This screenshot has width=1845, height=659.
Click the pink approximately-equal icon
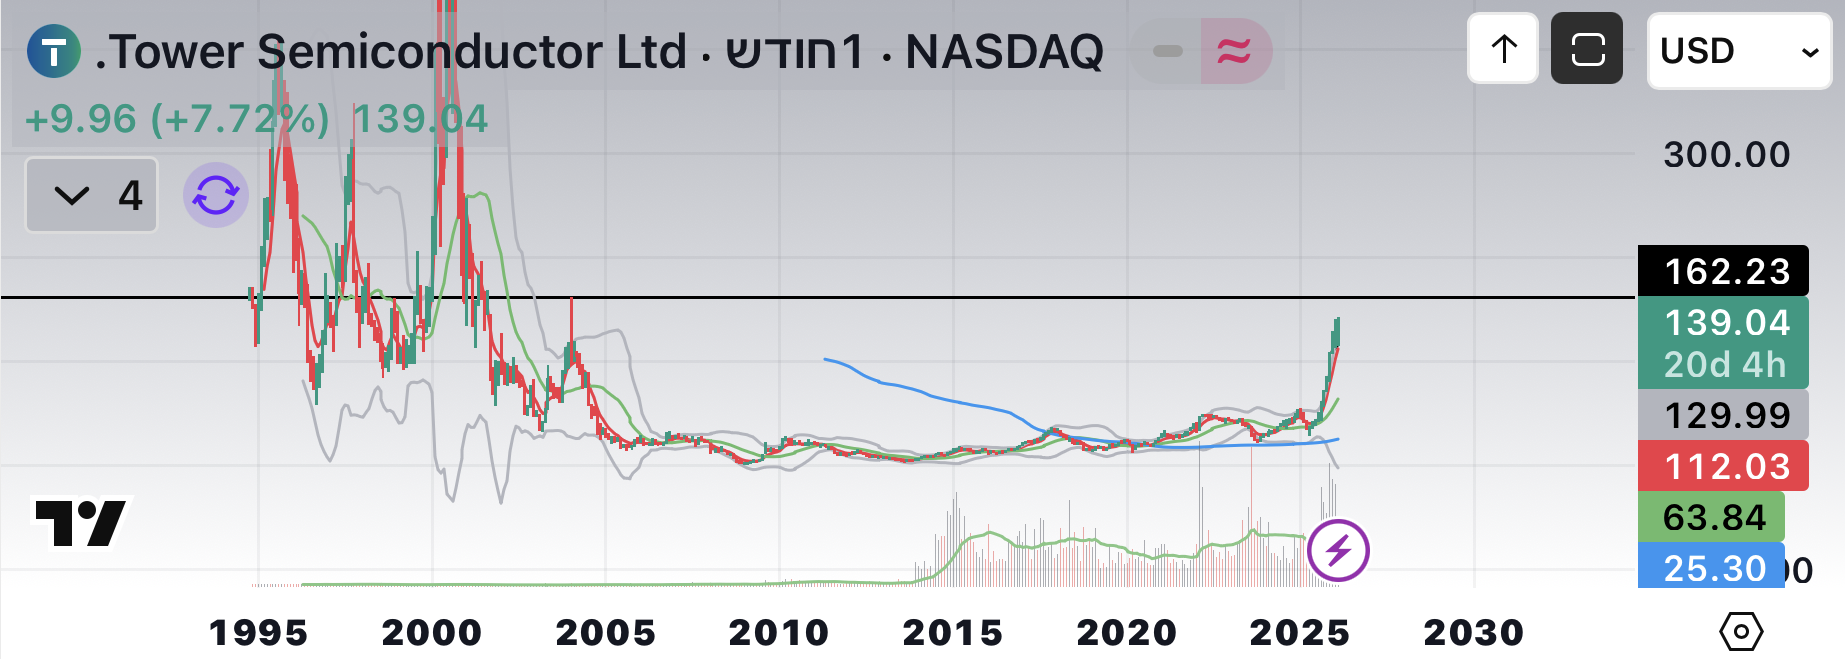tap(1234, 51)
